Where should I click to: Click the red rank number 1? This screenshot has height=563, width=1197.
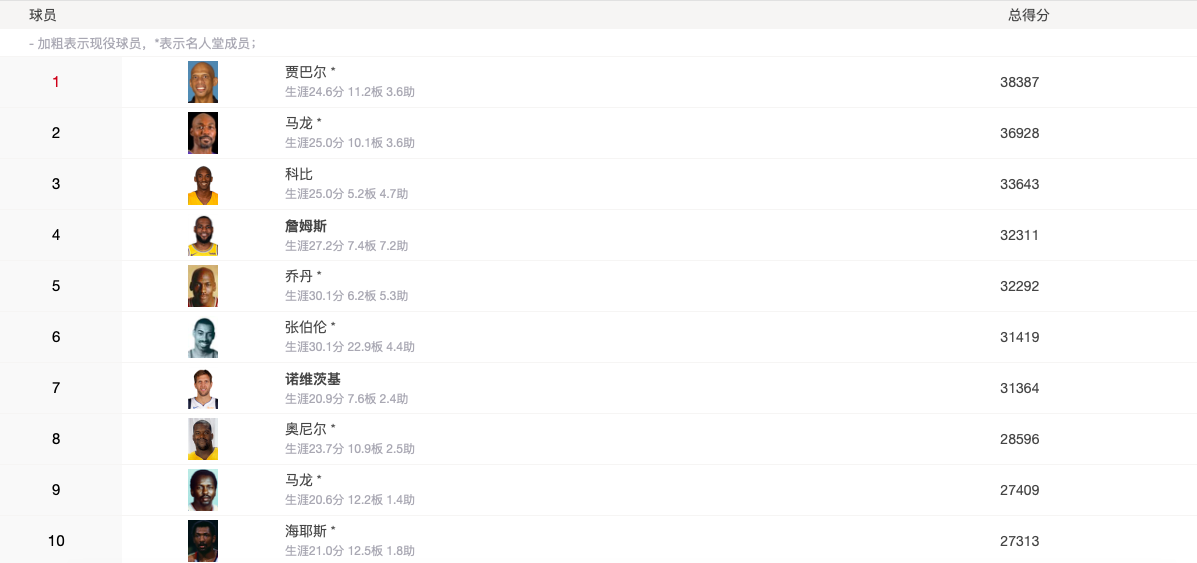click(x=56, y=82)
